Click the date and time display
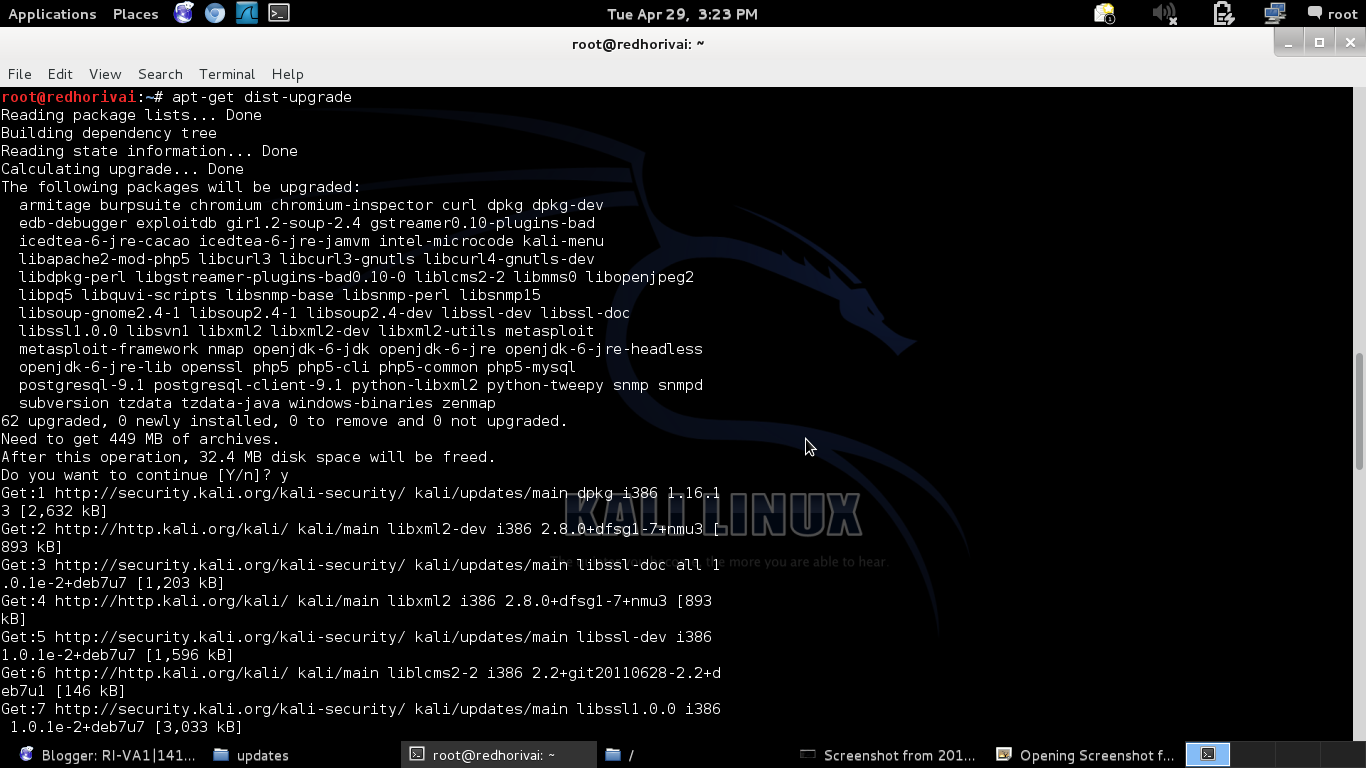Screen dimensions: 1366x768 pos(683,13)
